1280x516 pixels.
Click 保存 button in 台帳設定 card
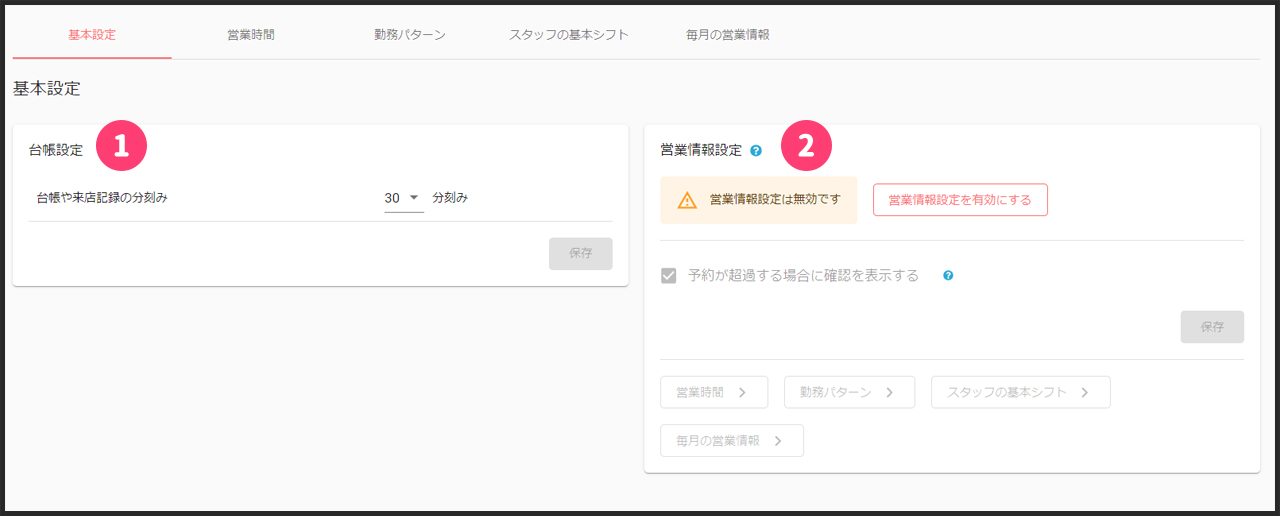click(x=580, y=254)
